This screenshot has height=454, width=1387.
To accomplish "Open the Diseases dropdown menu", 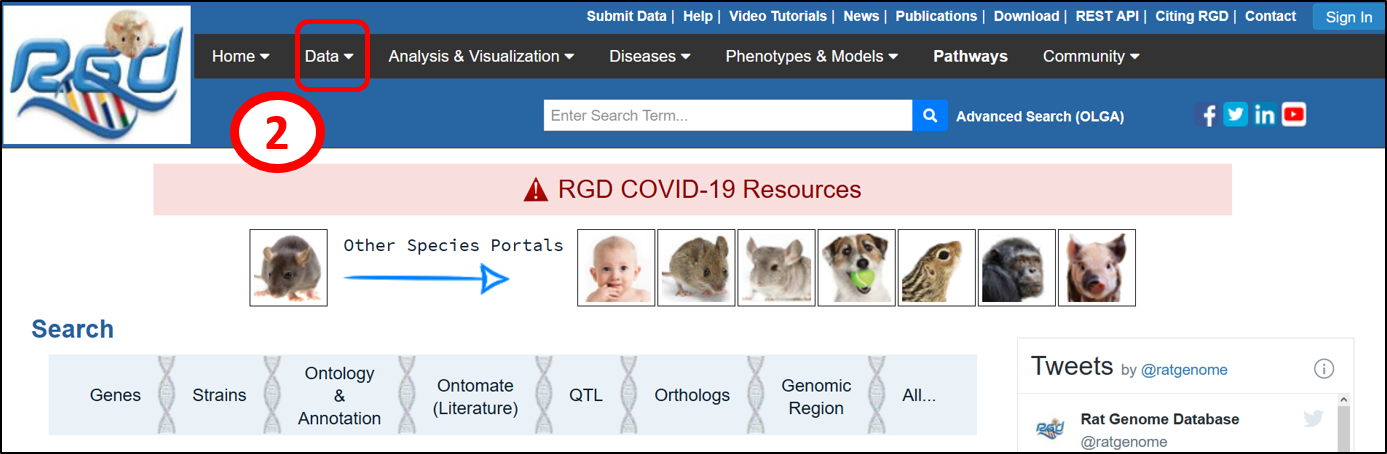I will click(x=649, y=57).
